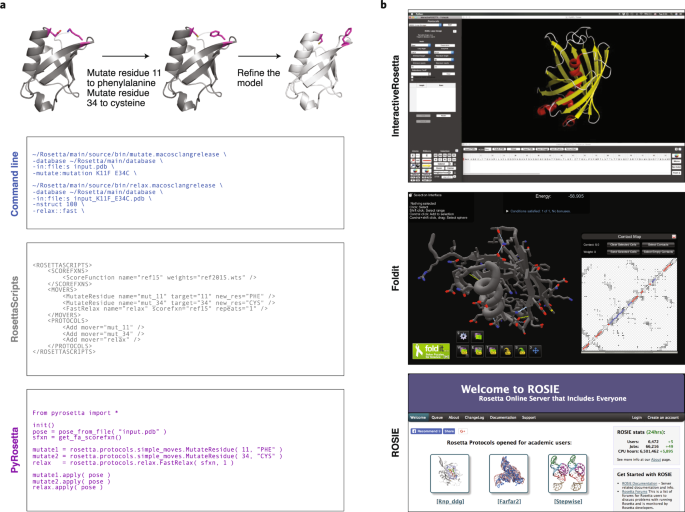Click the Foldit logo in bottom-left corner
The width and height of the screenshot is (685, 512).
[x=431, y=351]
